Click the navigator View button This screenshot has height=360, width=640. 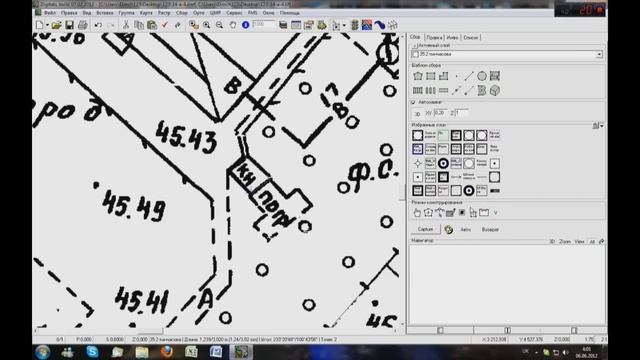tap(580, 242)
